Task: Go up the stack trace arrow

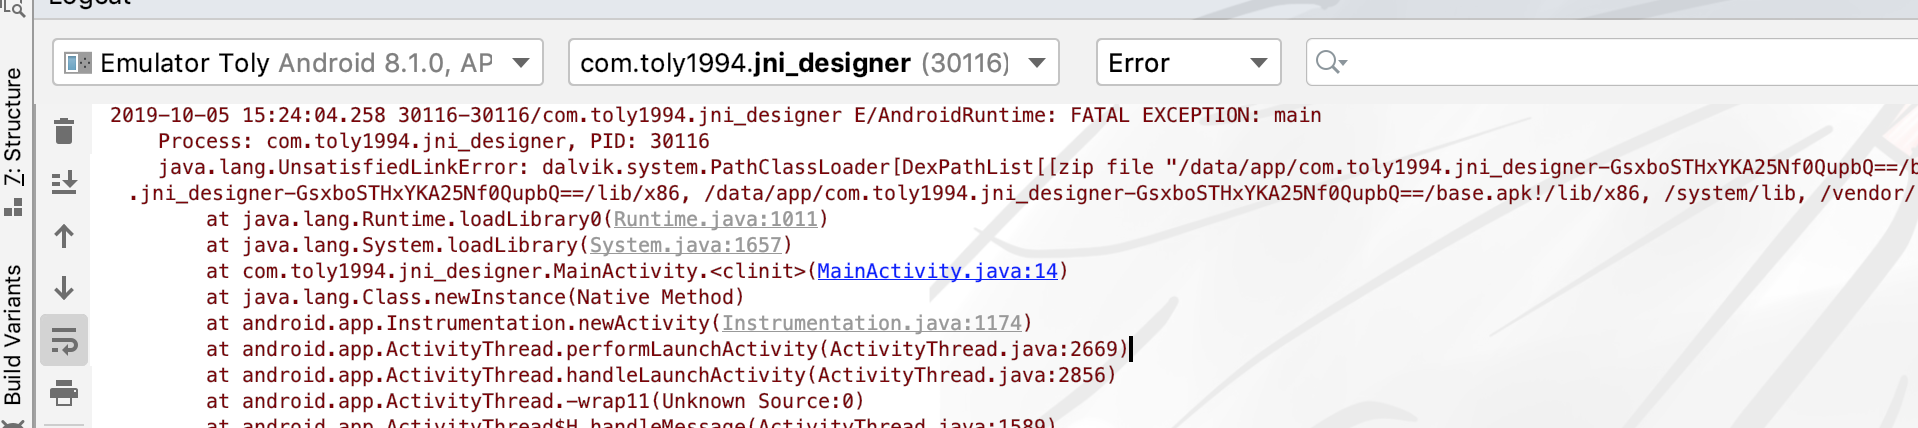Action: tap(64, 236)
